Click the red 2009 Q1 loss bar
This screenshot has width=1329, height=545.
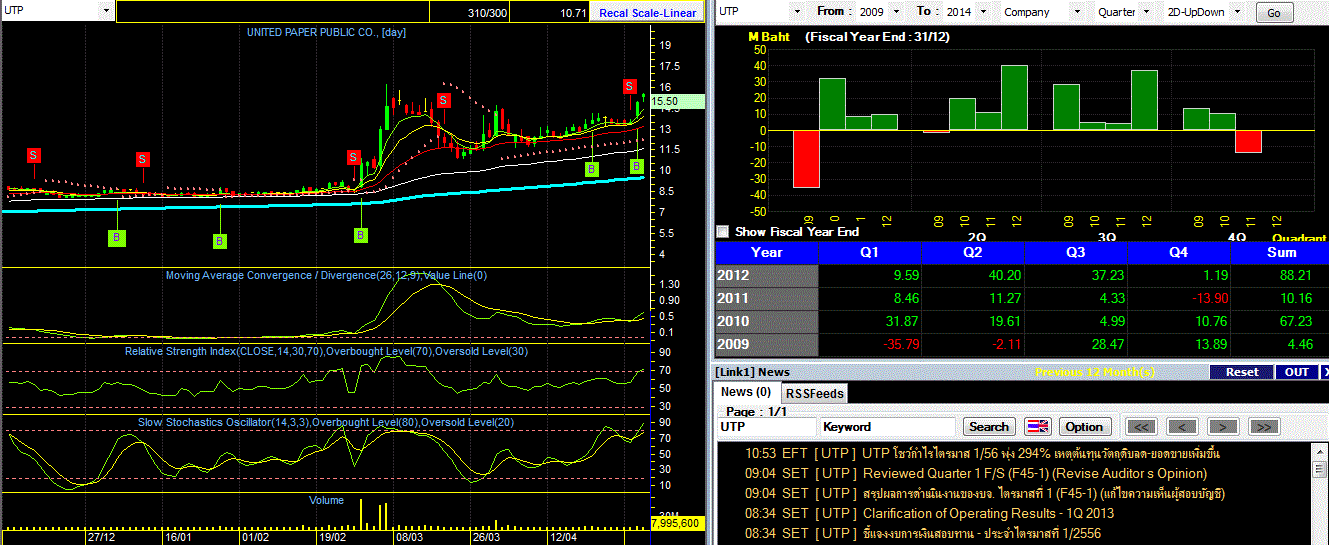tap(806, 159)
